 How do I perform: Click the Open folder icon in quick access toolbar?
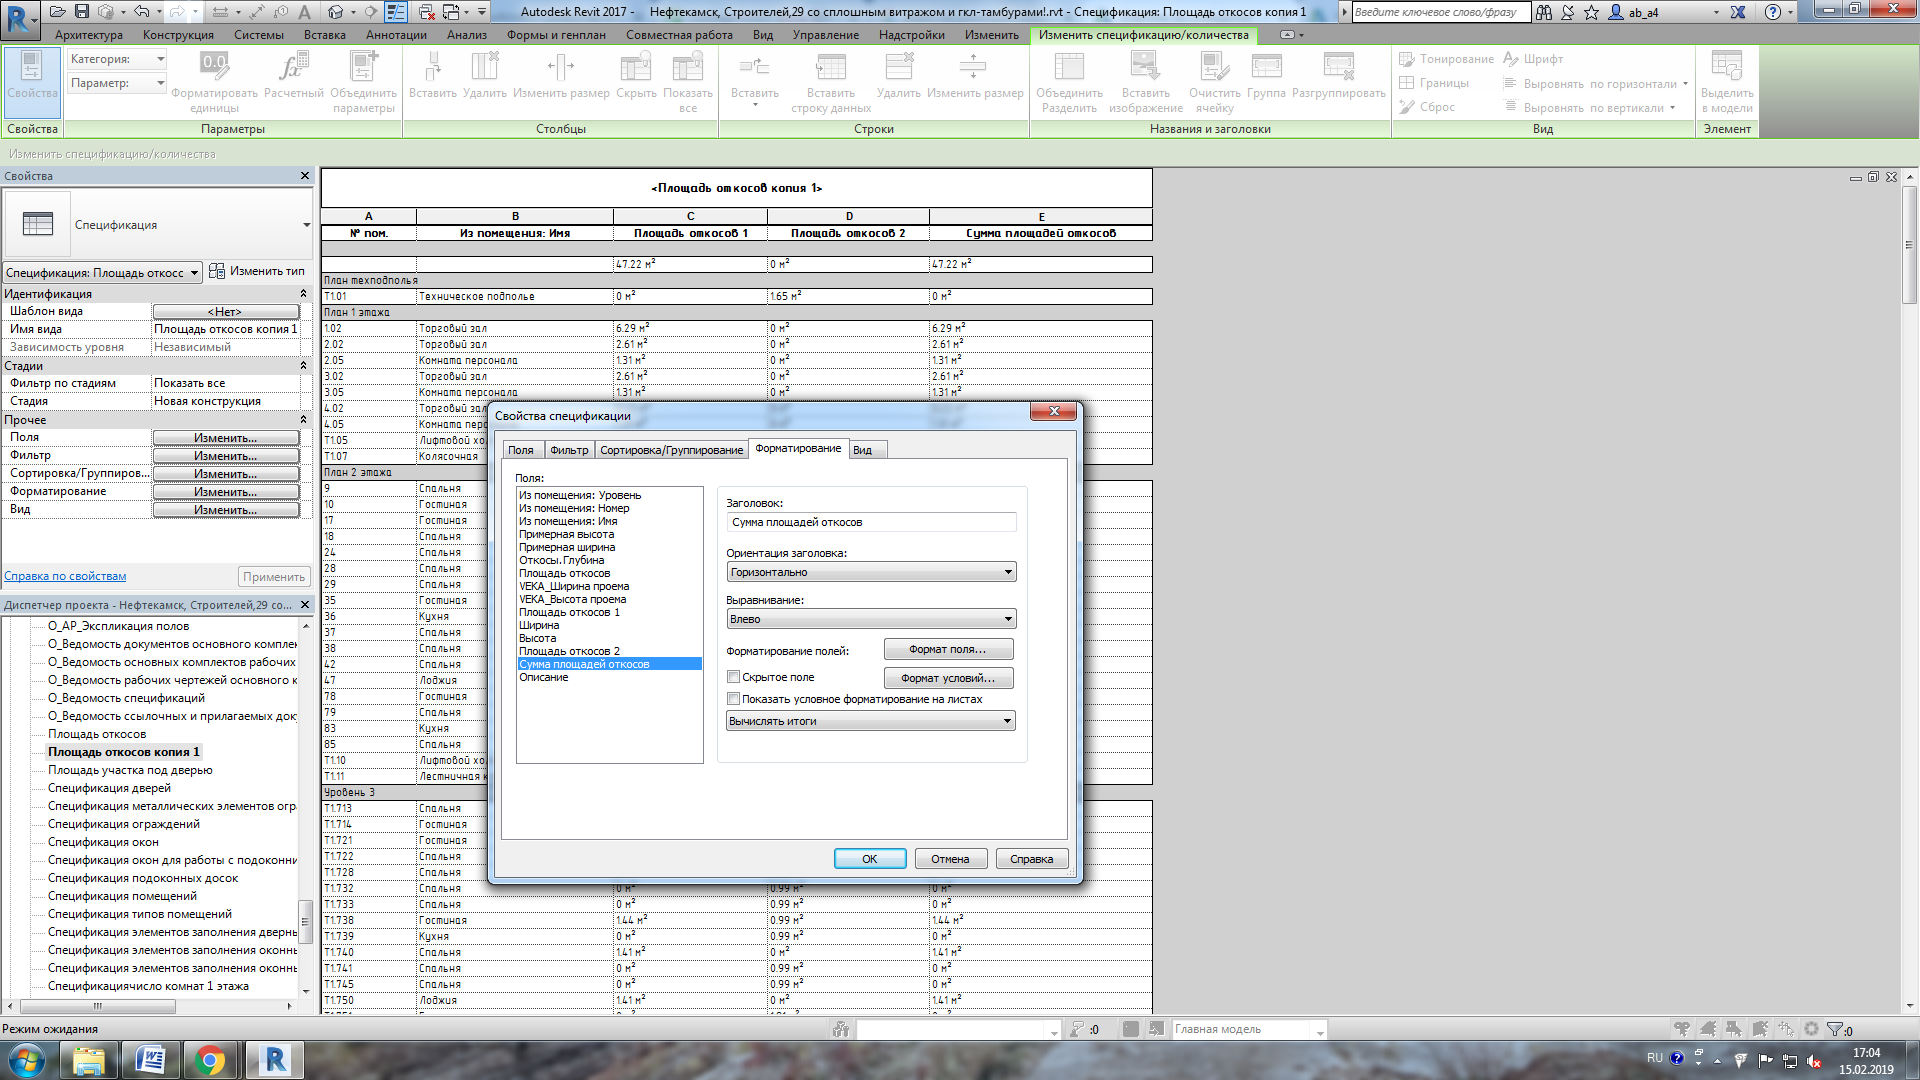coord(58,11)
